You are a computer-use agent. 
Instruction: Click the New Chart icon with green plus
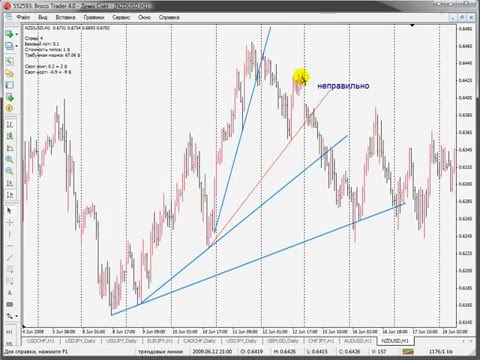9,34
